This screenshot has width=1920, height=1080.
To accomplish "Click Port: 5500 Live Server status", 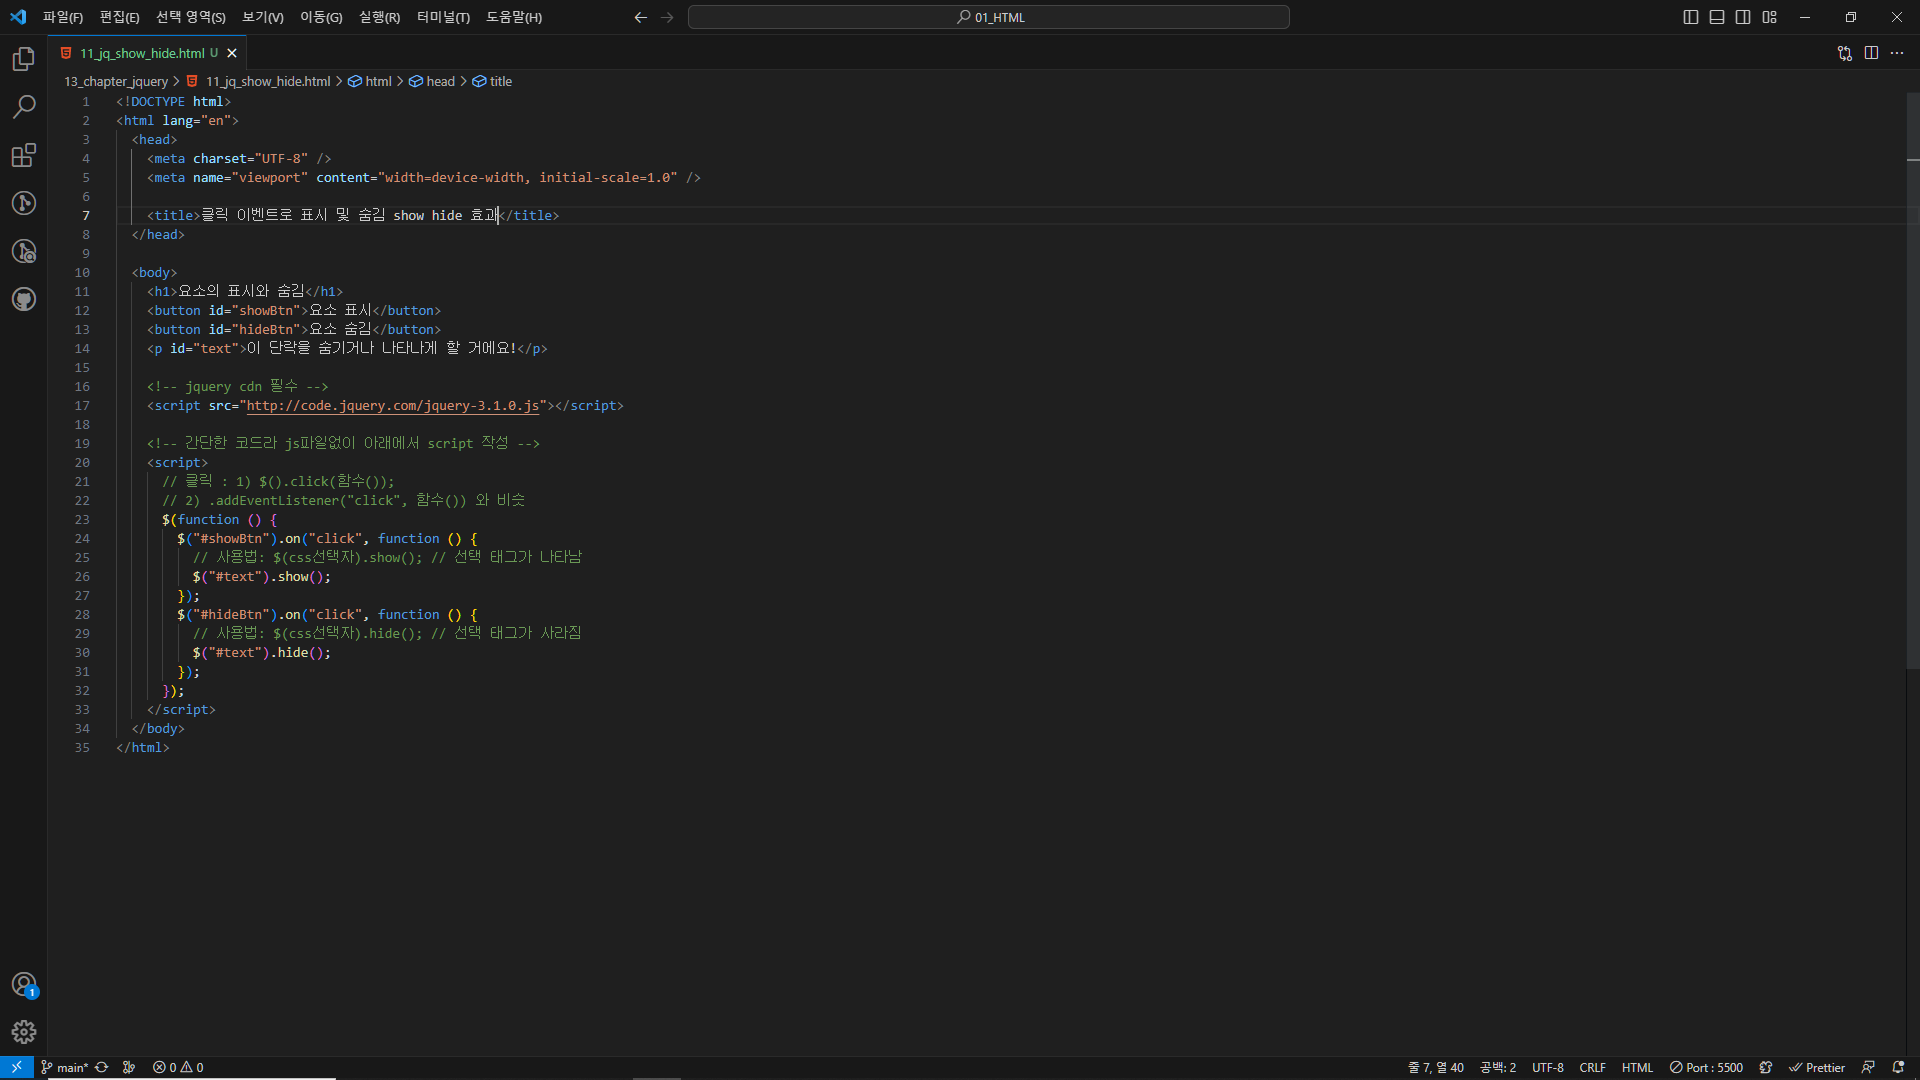I will pyautogui.click(x=1706, y=1067).
